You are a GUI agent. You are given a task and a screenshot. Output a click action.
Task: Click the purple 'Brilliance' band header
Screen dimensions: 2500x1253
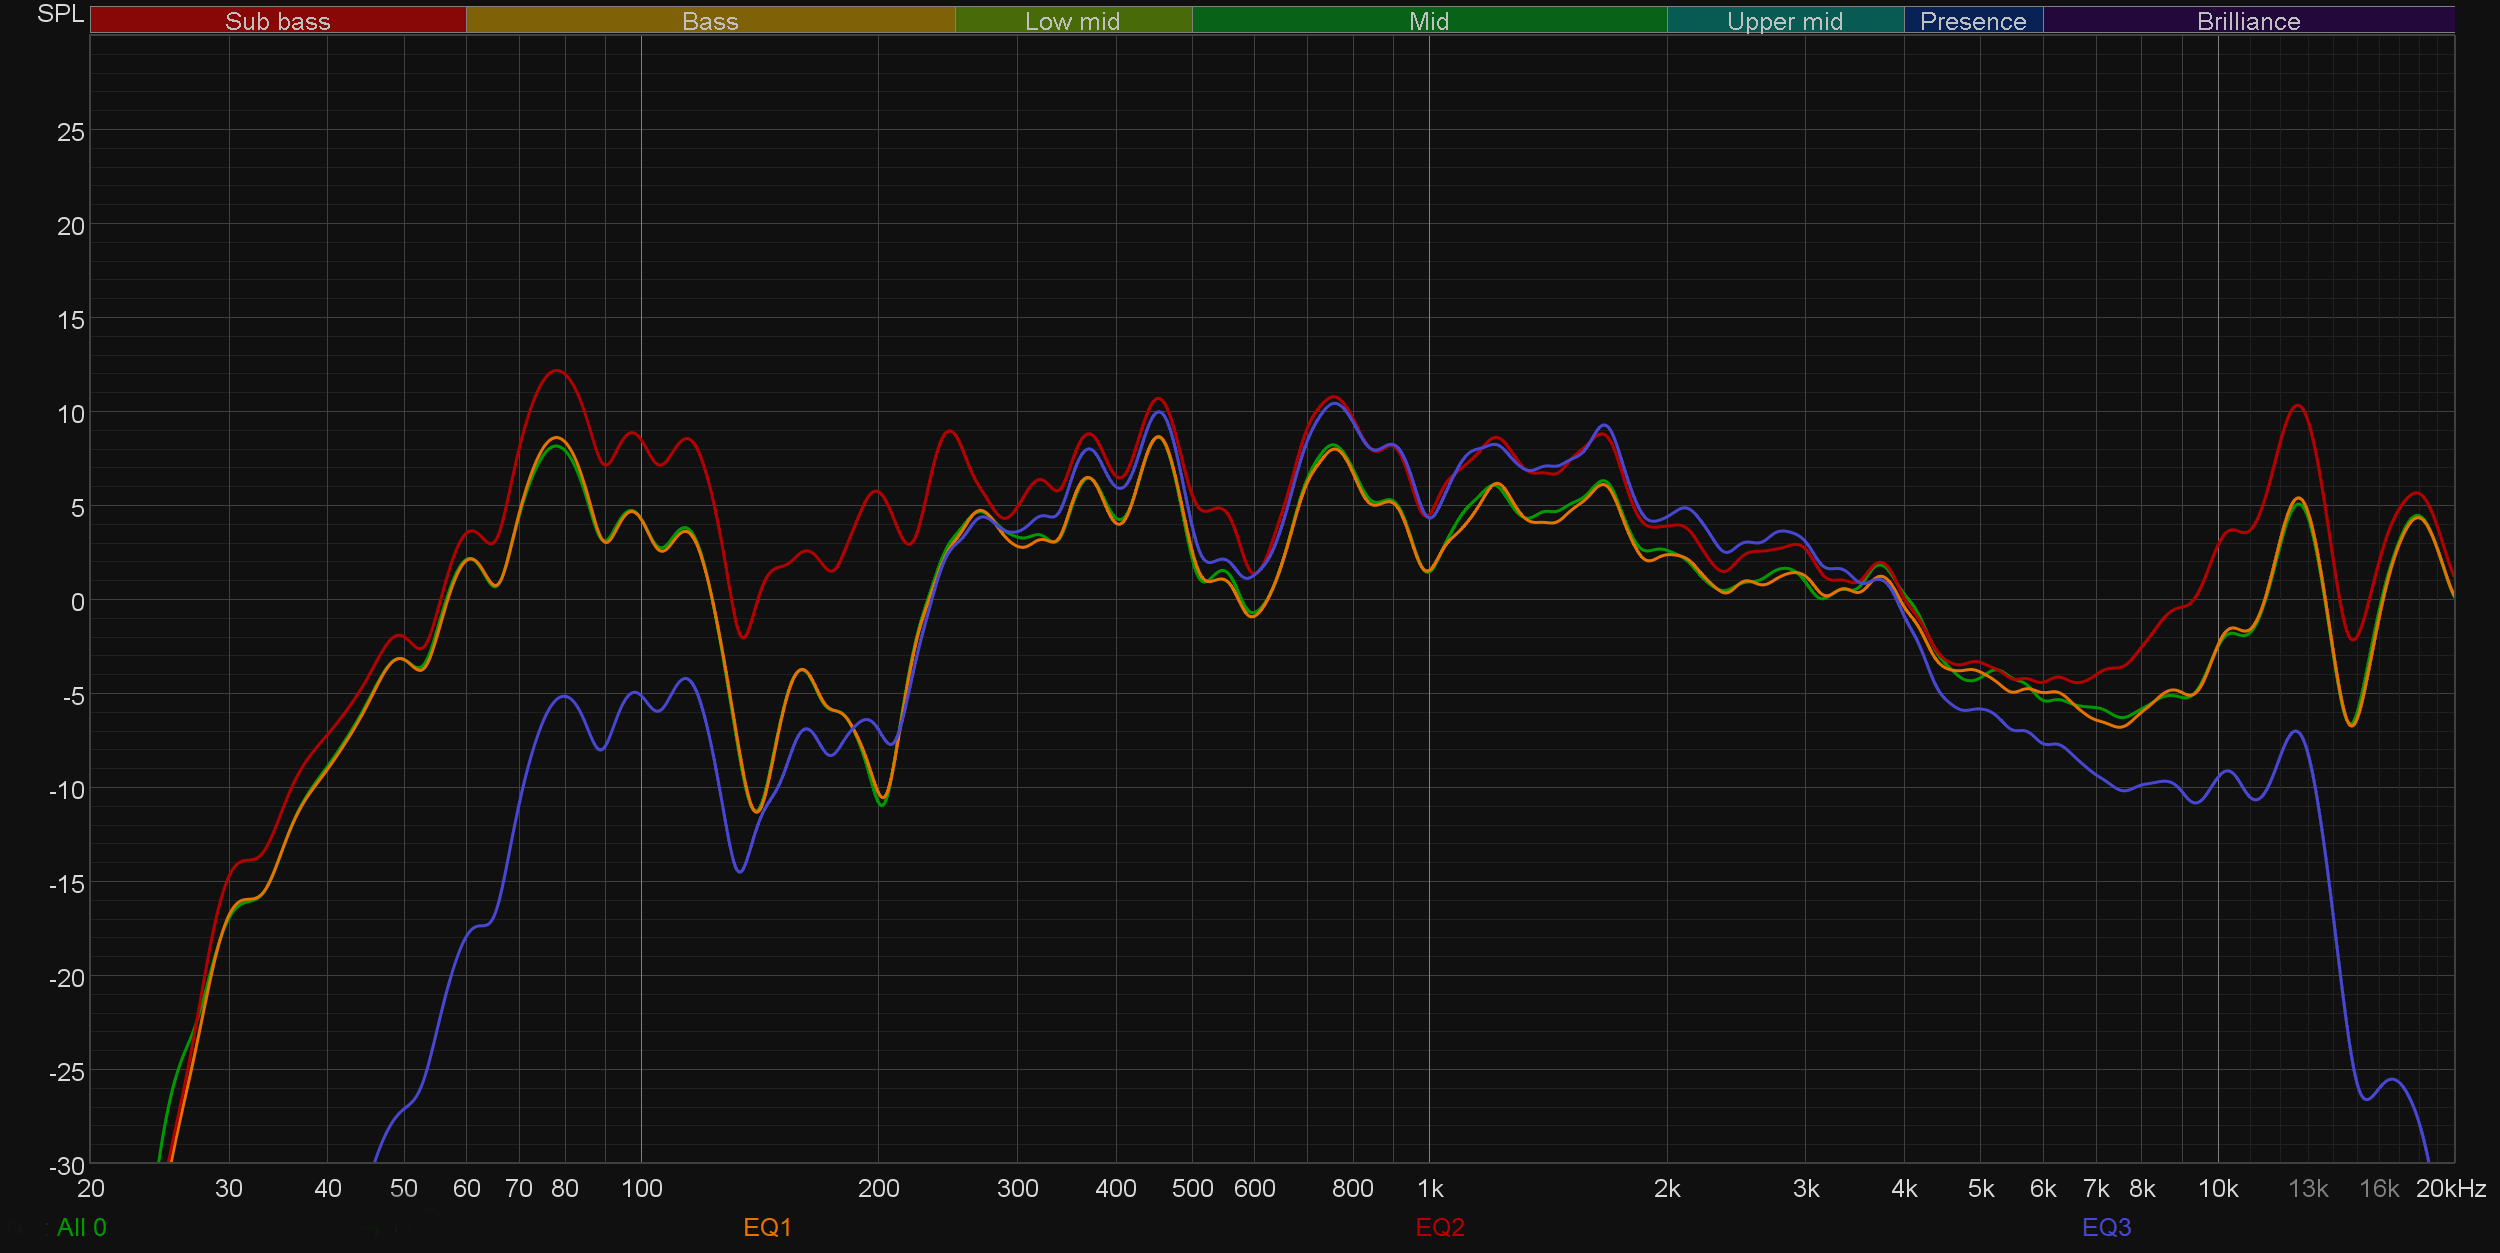2248,21
